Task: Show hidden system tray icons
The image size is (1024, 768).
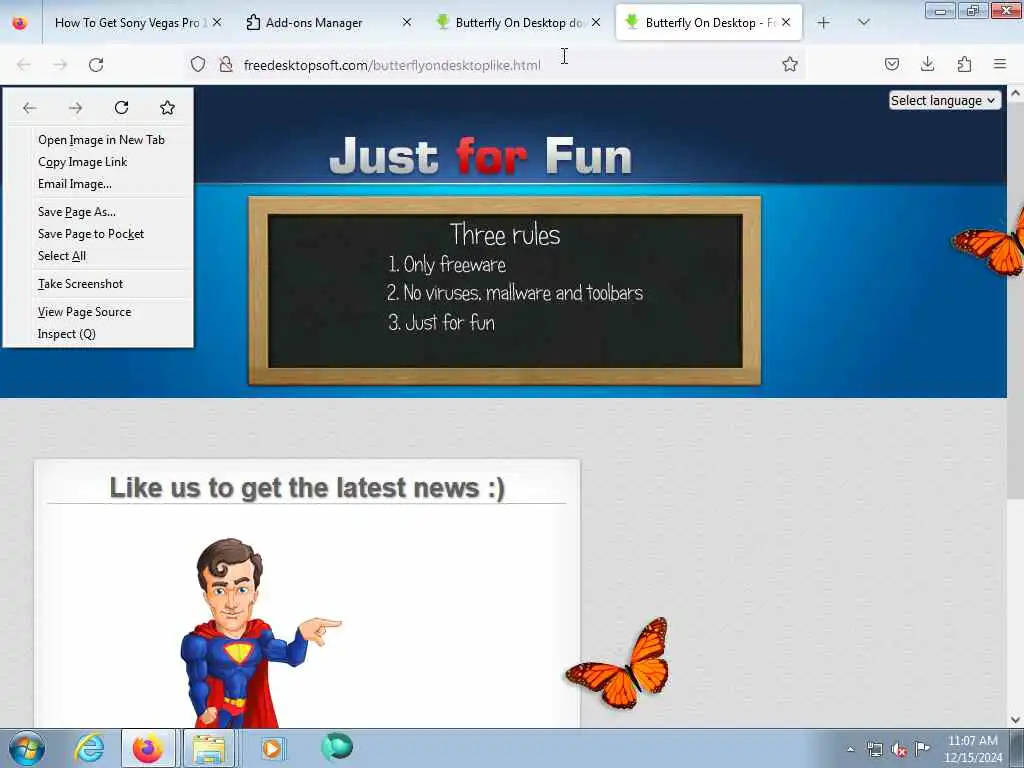Action: coord(850,750)
